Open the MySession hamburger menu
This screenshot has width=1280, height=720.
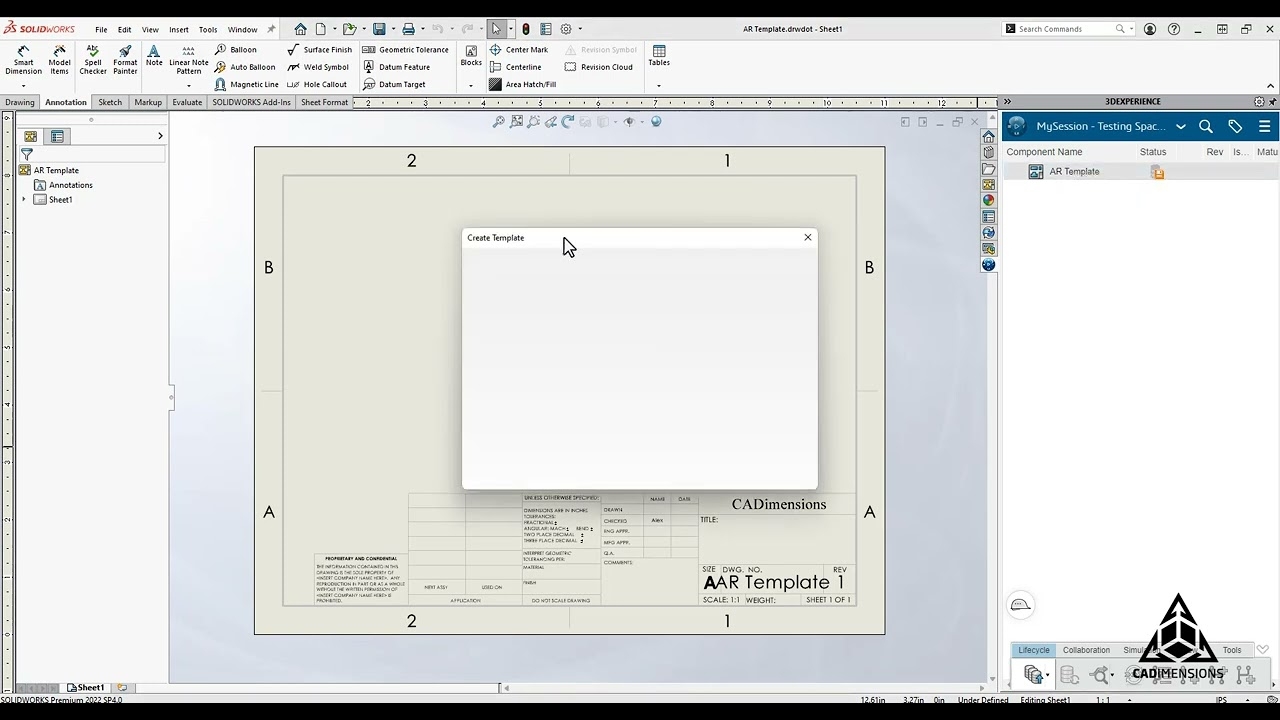(x=1264, y=126)
